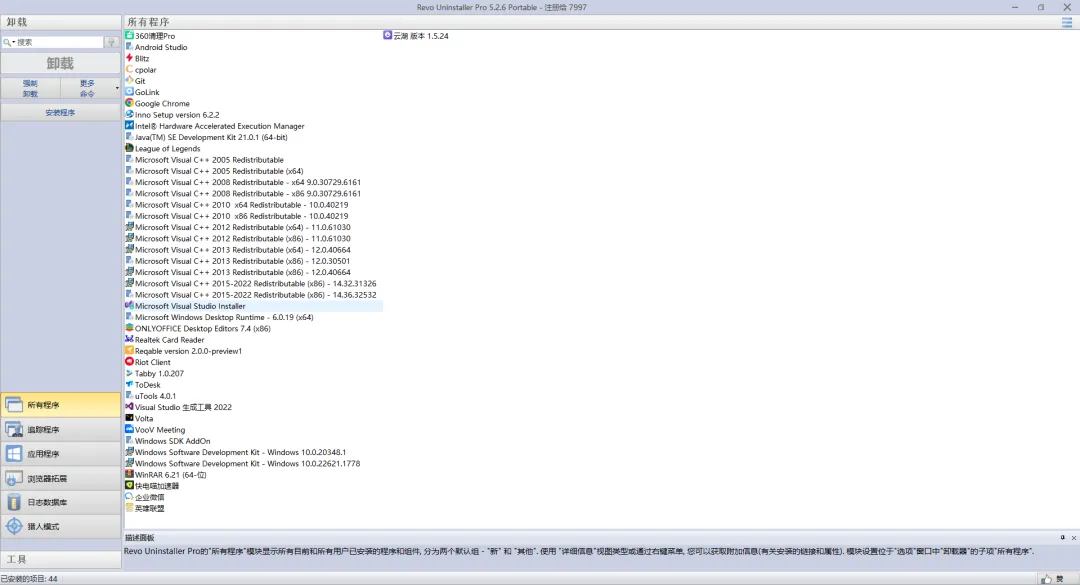Open the hamburger menu icon at top right
Viewport: 1080px width, 585px height.
coord(1067,22)
